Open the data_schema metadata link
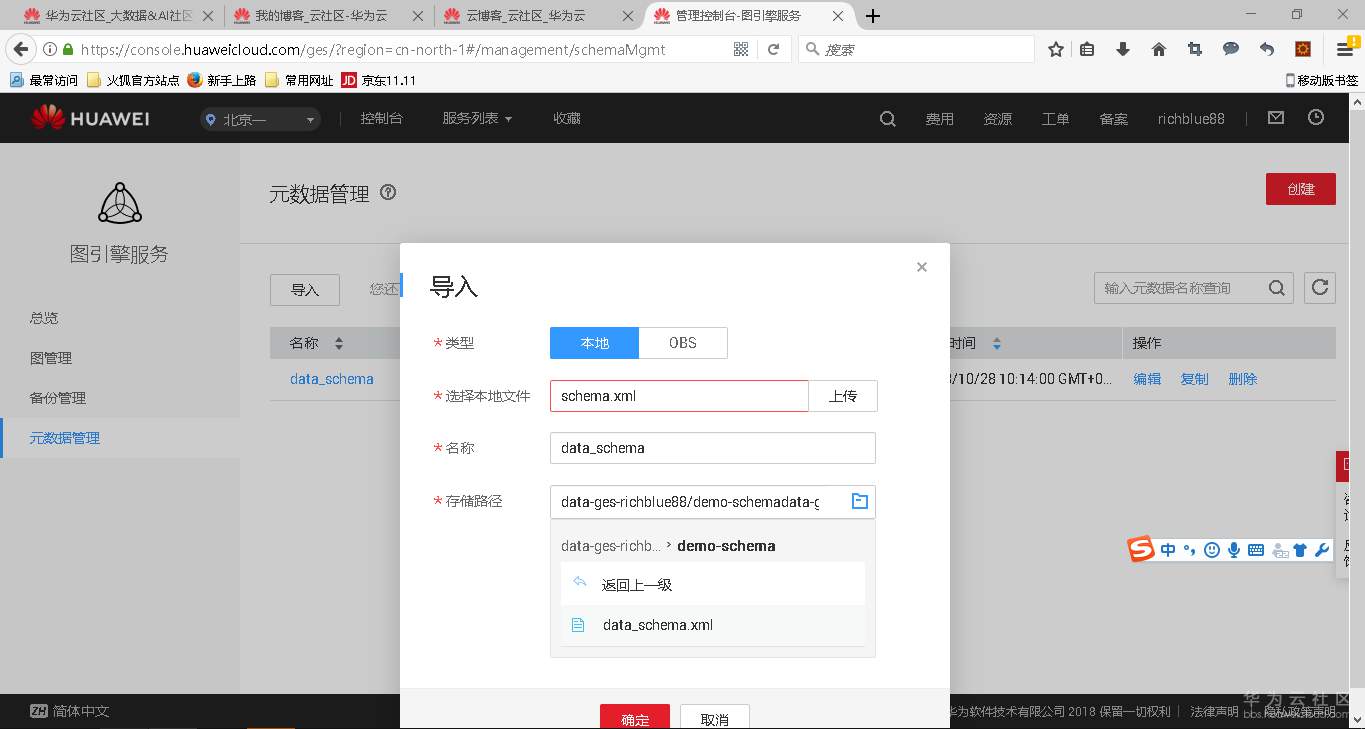The width and height of the screenshot is (1365, 729). pos(331,378)
